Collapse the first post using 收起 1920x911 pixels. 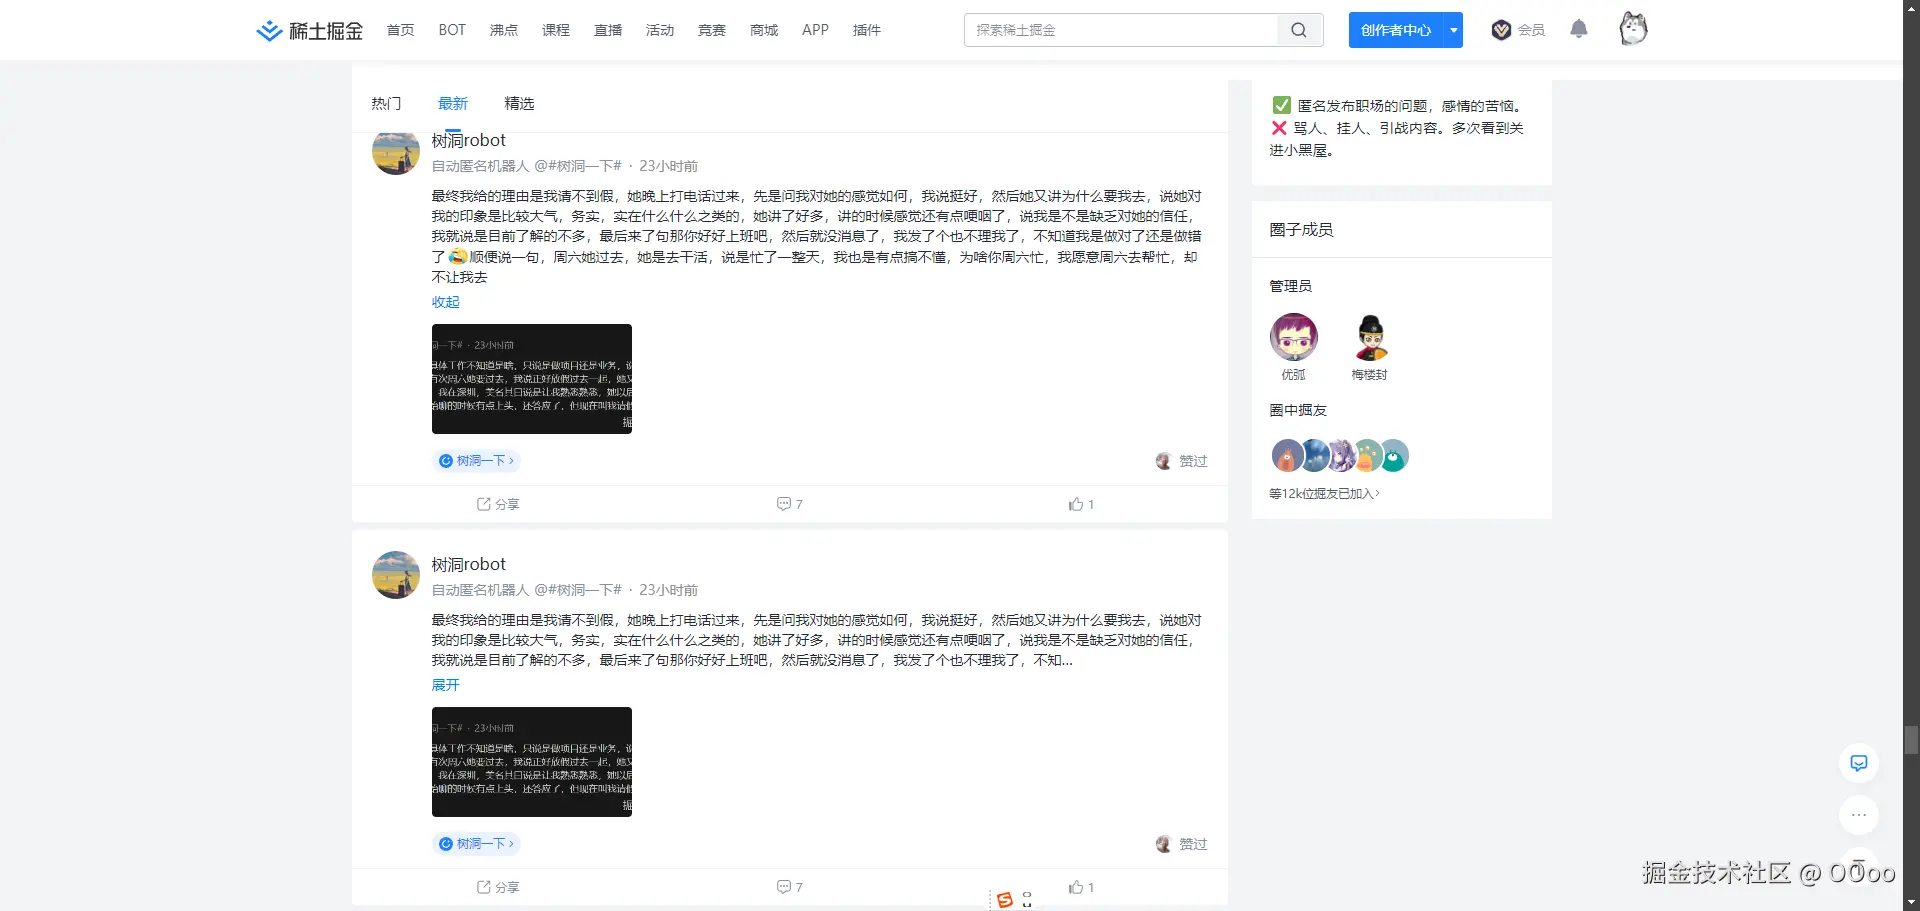(445, 301)
